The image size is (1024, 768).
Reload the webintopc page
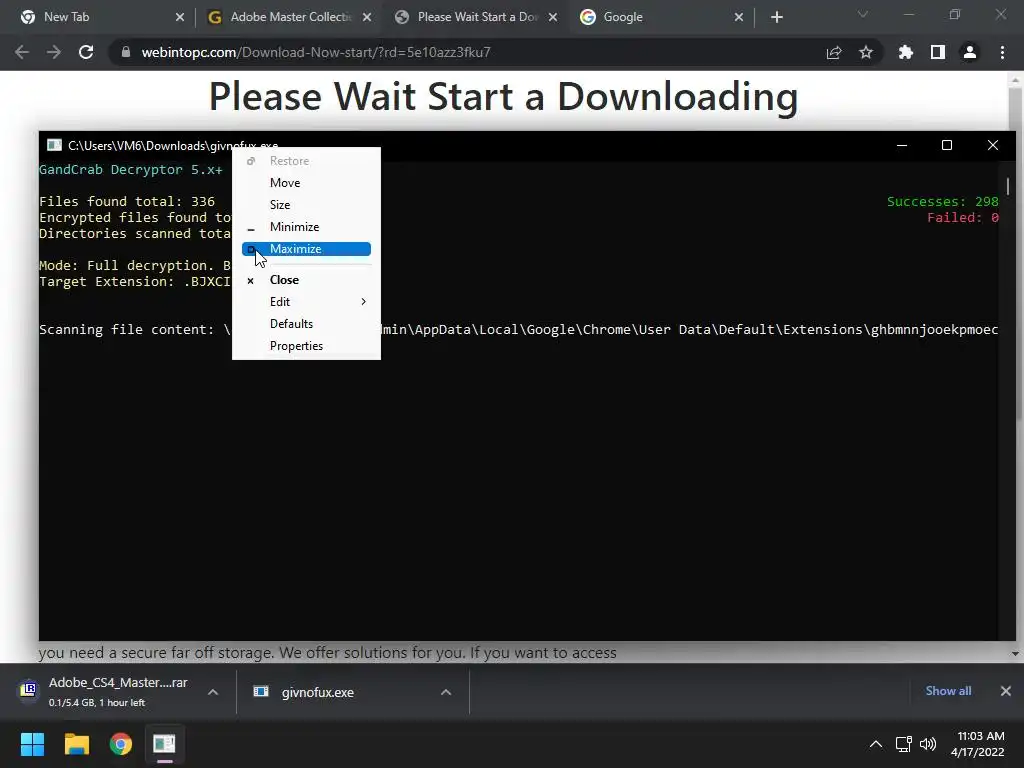tap(86, 52)
